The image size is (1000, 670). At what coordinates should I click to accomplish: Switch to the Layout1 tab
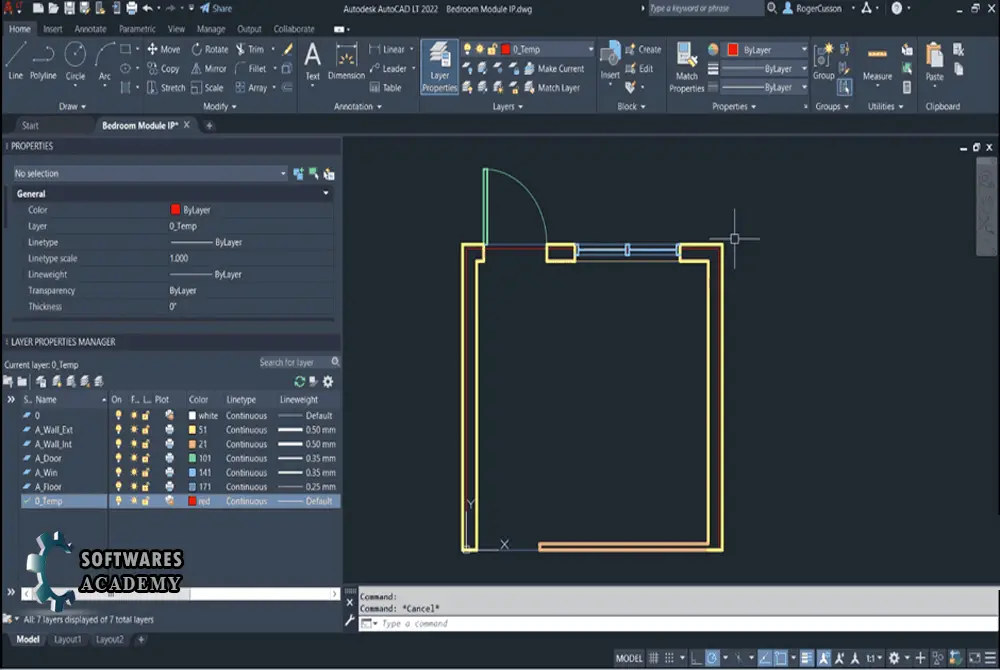[x=67, y=639]
